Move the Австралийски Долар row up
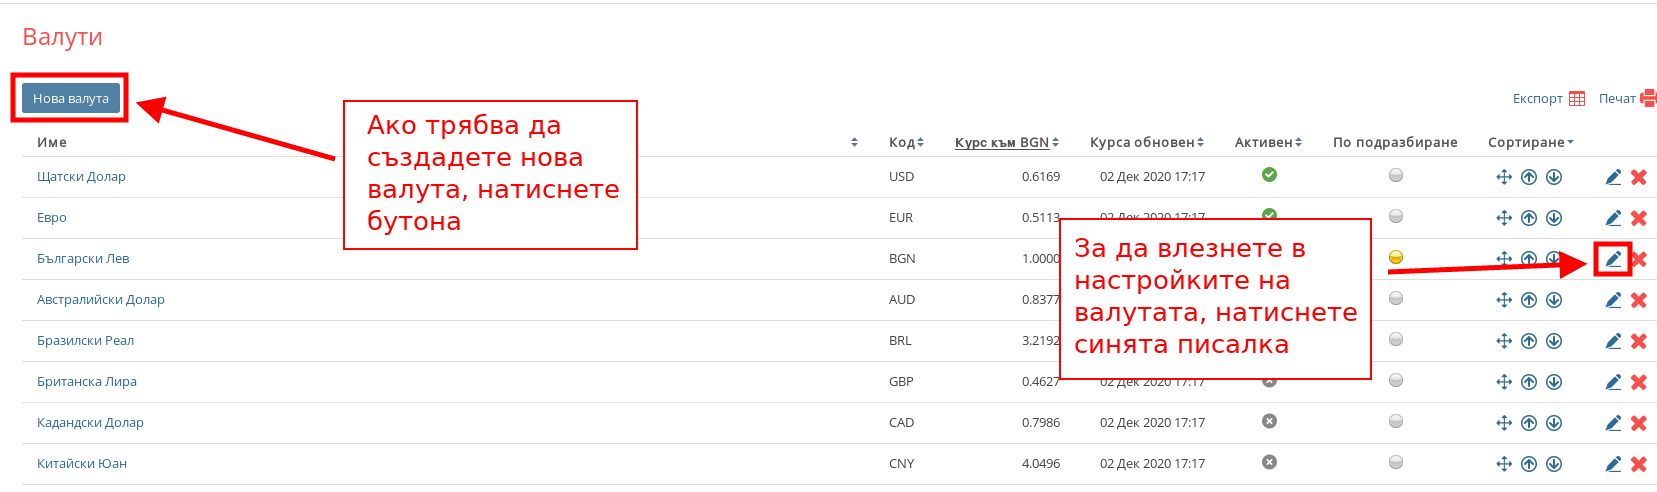 tap(1529, 300)
